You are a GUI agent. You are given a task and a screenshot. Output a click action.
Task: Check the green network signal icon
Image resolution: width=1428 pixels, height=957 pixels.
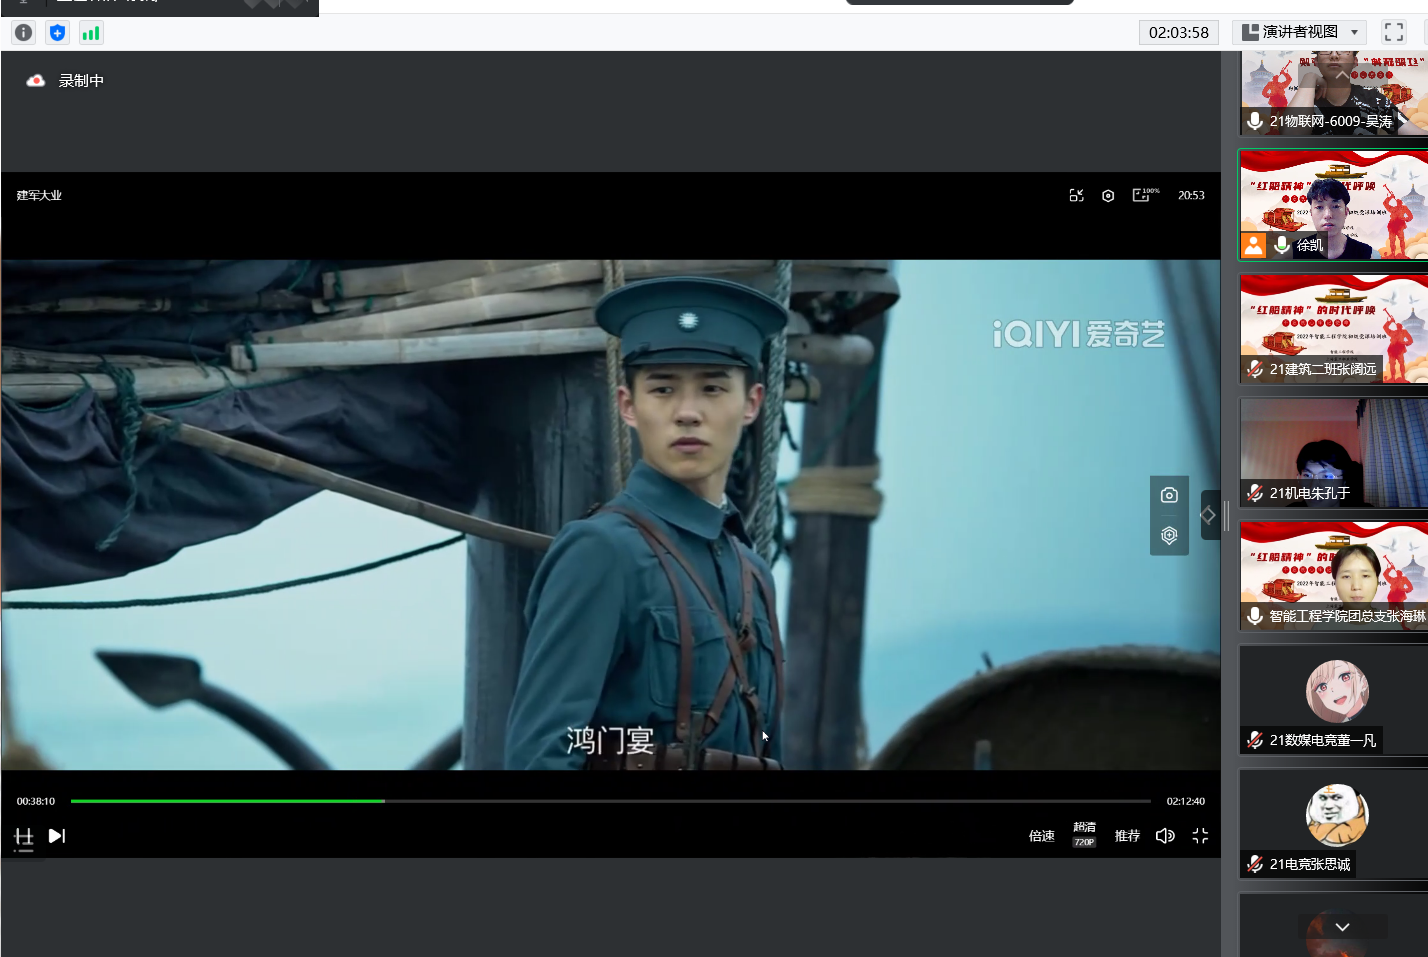(91, 33)
